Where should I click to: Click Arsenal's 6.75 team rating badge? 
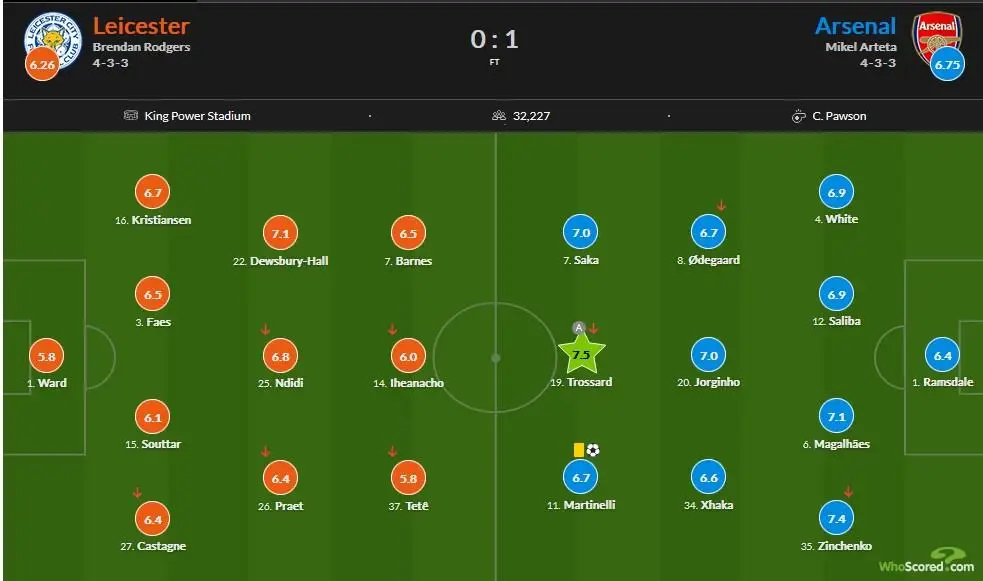pos(947,65)
